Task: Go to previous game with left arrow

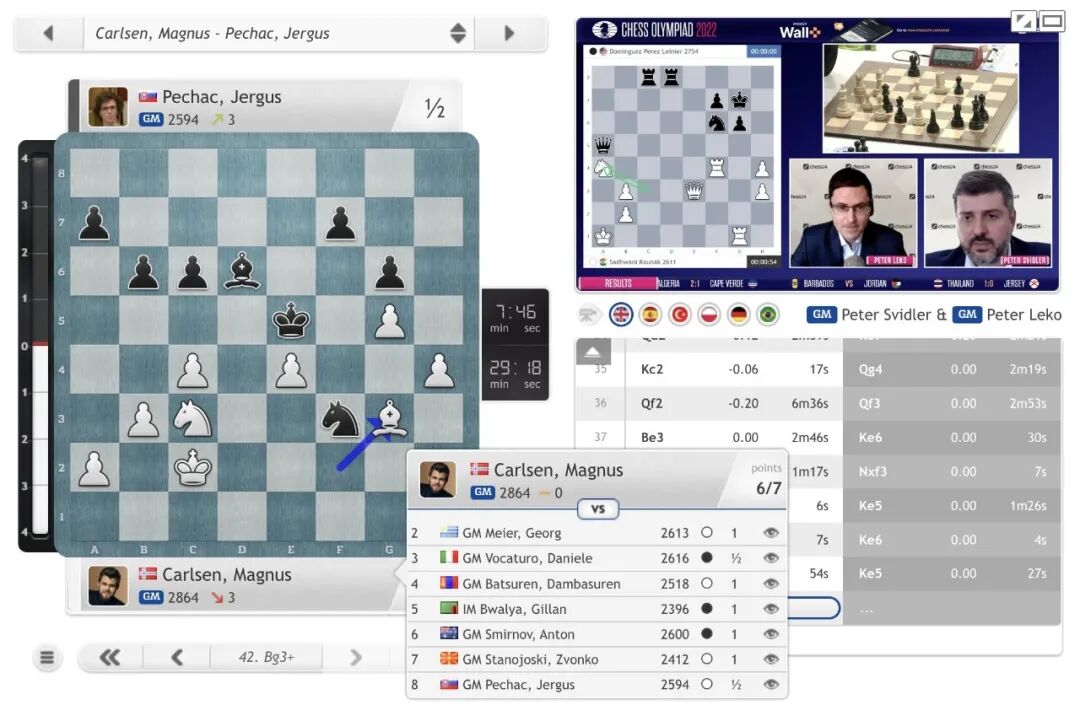Action: 48,33
